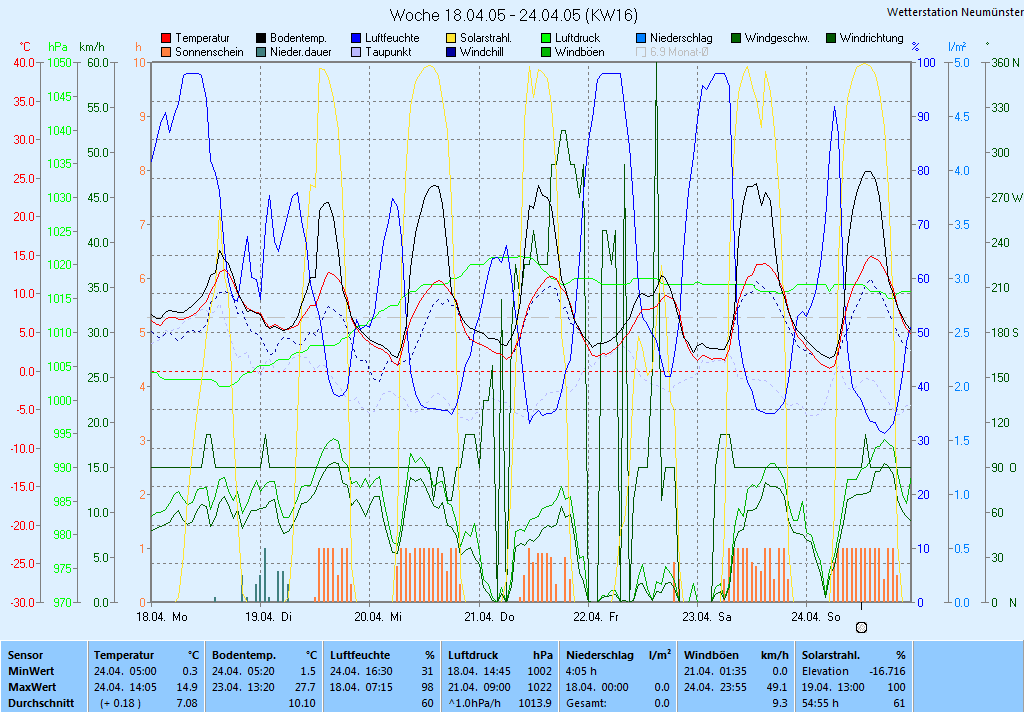1024x712 pixels.
Task: Click the 1013.9 average Luftdruck value
Action: [x=535, y=704]
